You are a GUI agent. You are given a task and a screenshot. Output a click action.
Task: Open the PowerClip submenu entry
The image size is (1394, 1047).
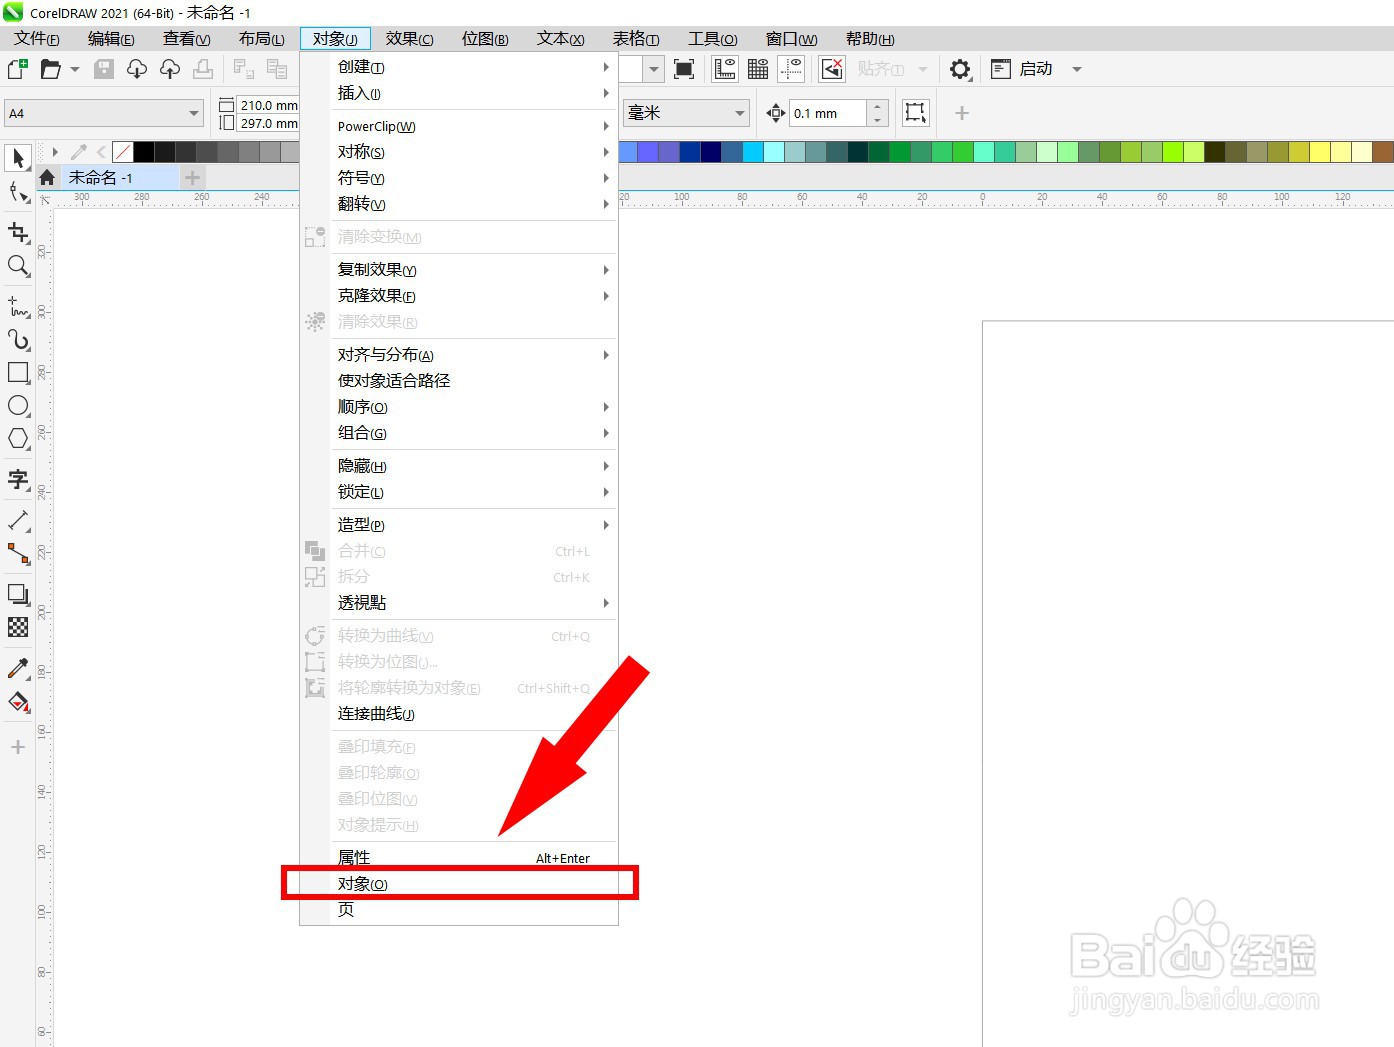click(459, 126)
